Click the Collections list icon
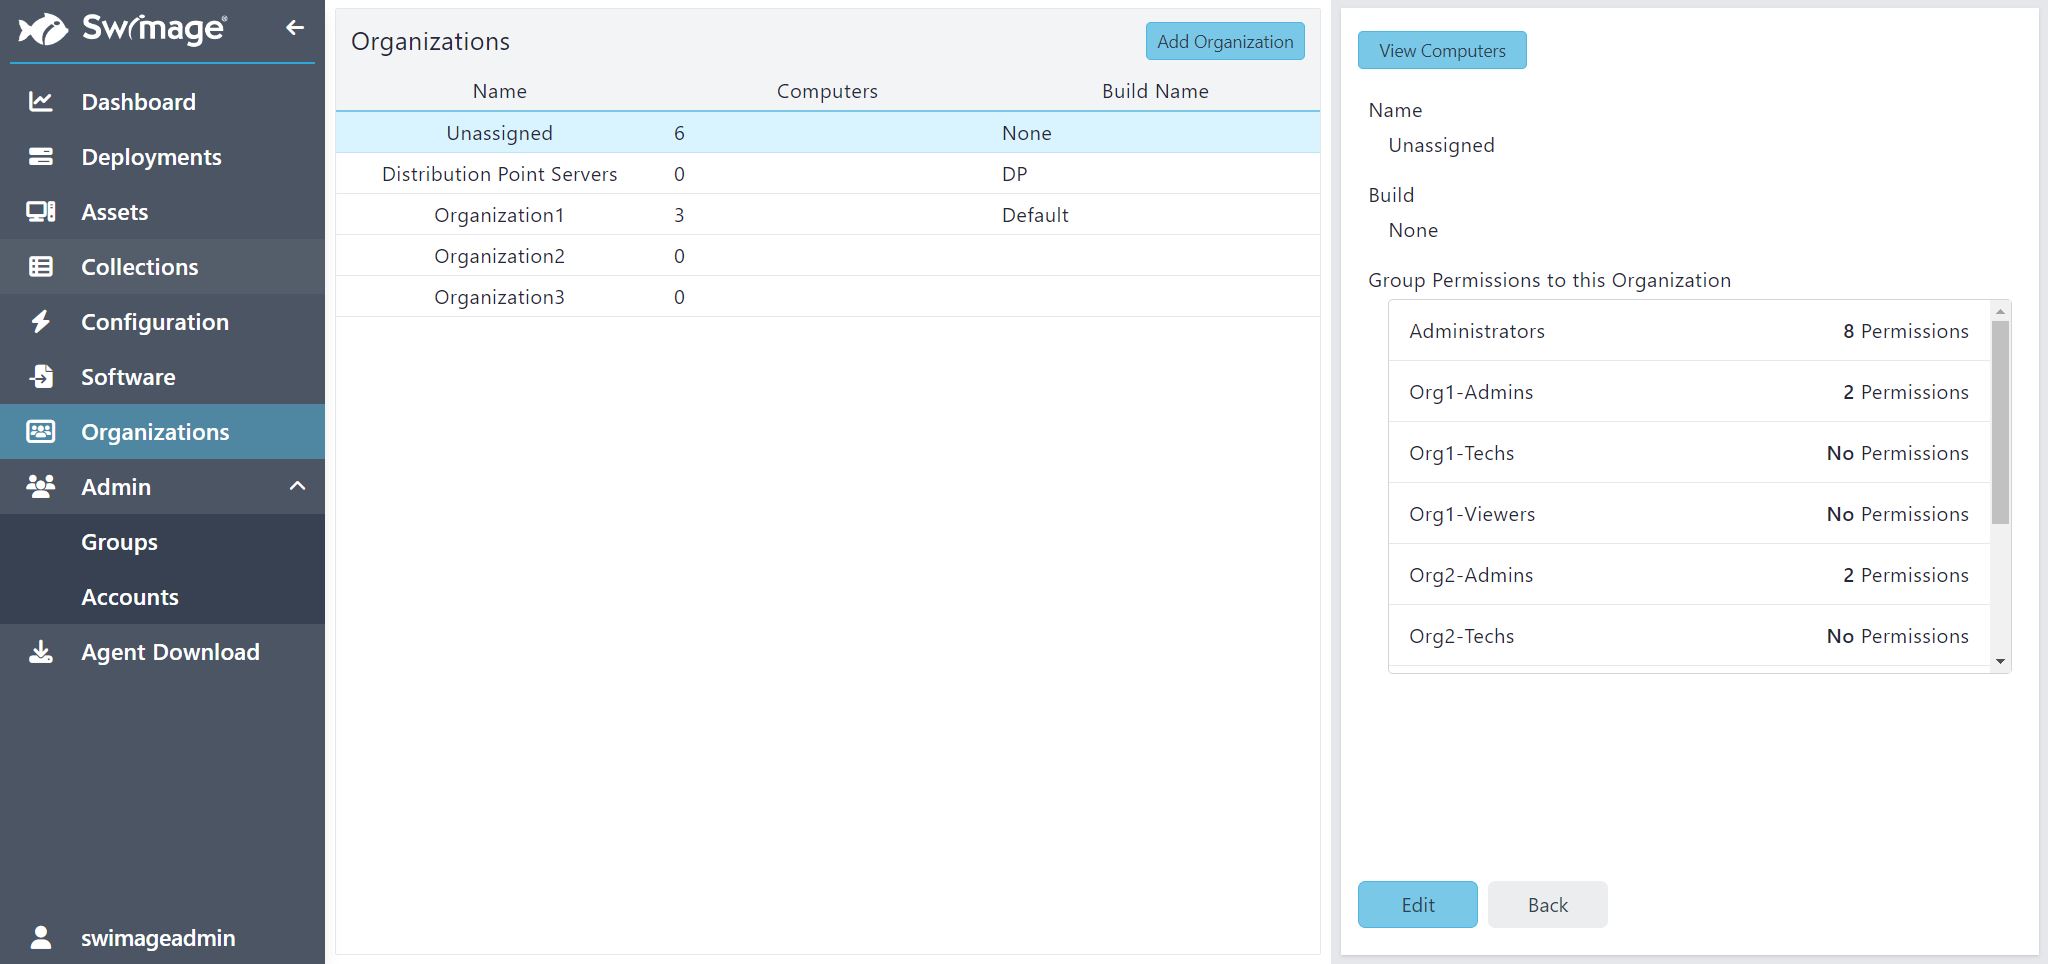Screen dimensions: 2048x964 tap(41, 266)
